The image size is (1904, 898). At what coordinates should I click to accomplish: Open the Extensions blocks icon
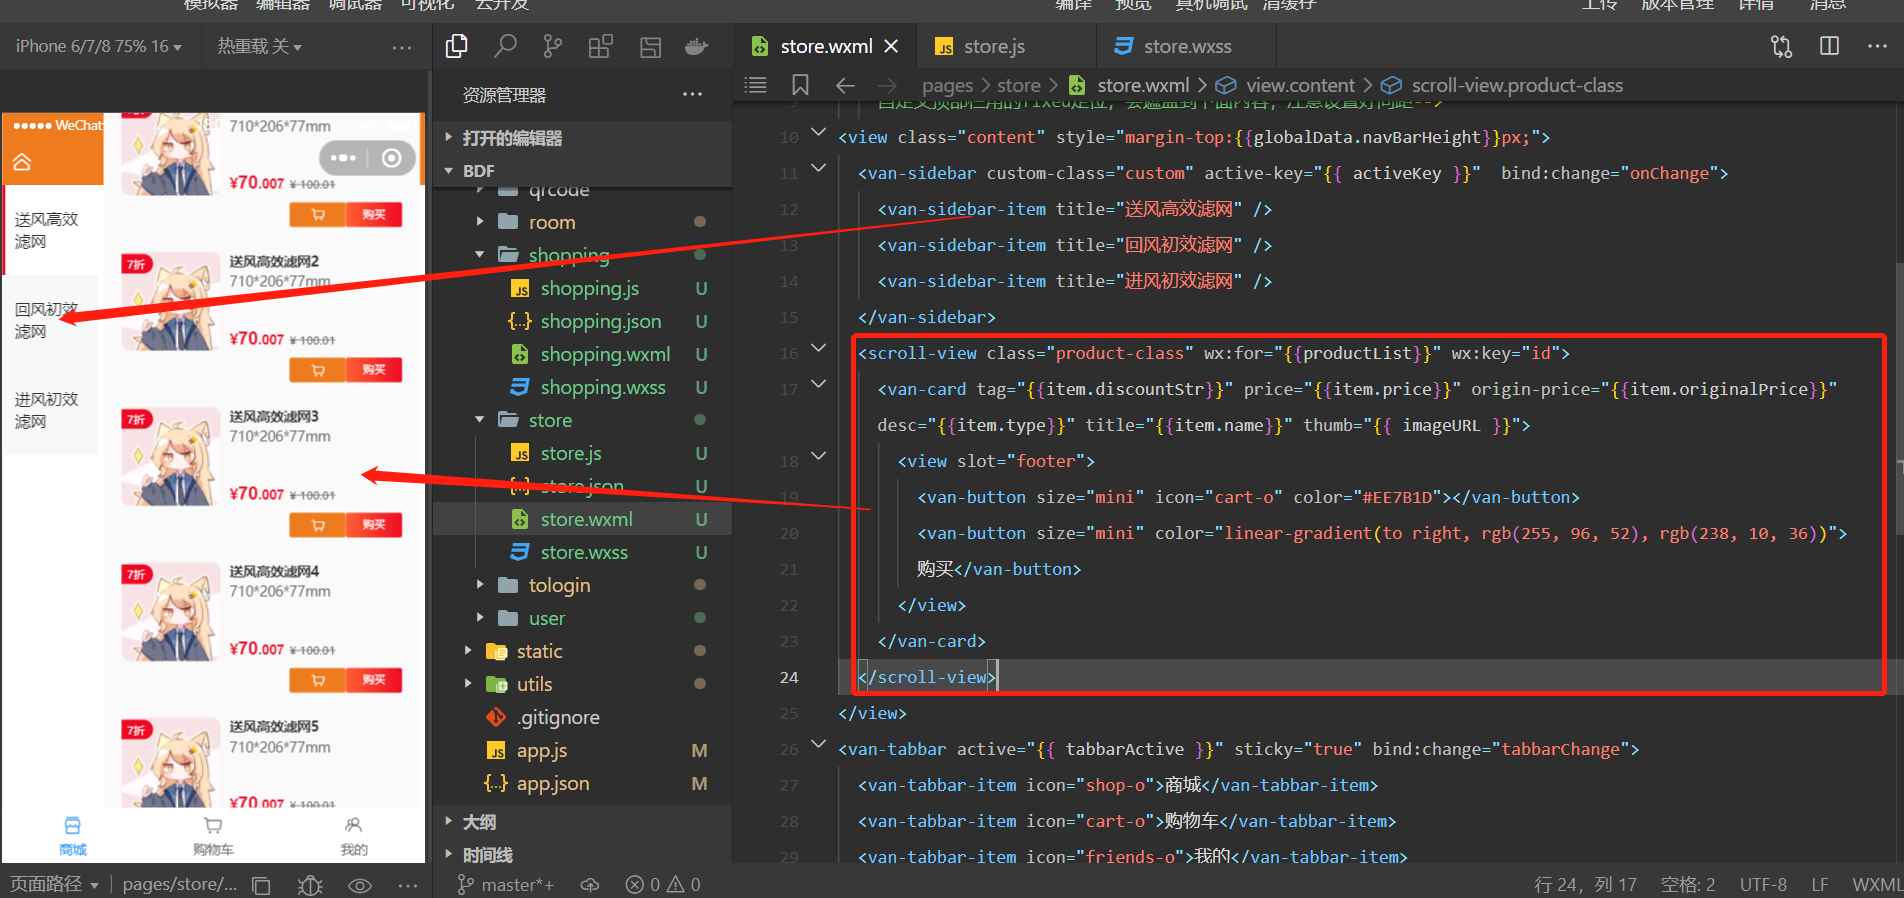600,46
